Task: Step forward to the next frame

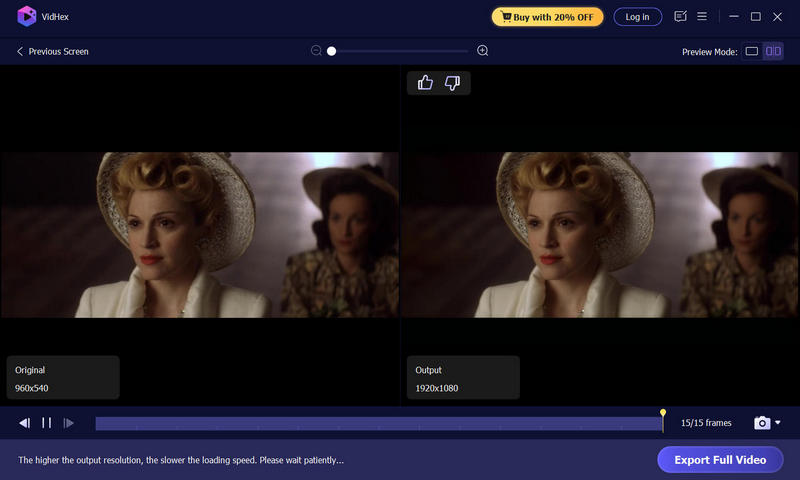Action: click(68, 423)
